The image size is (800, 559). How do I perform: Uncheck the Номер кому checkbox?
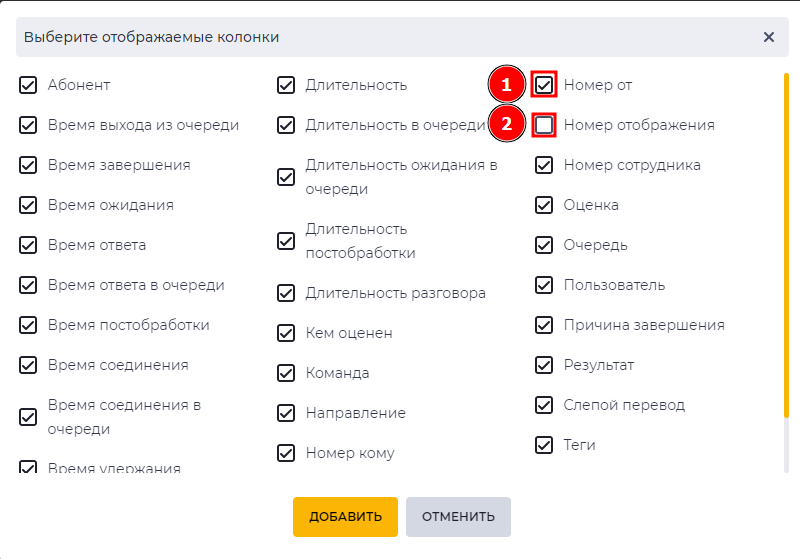286,453
